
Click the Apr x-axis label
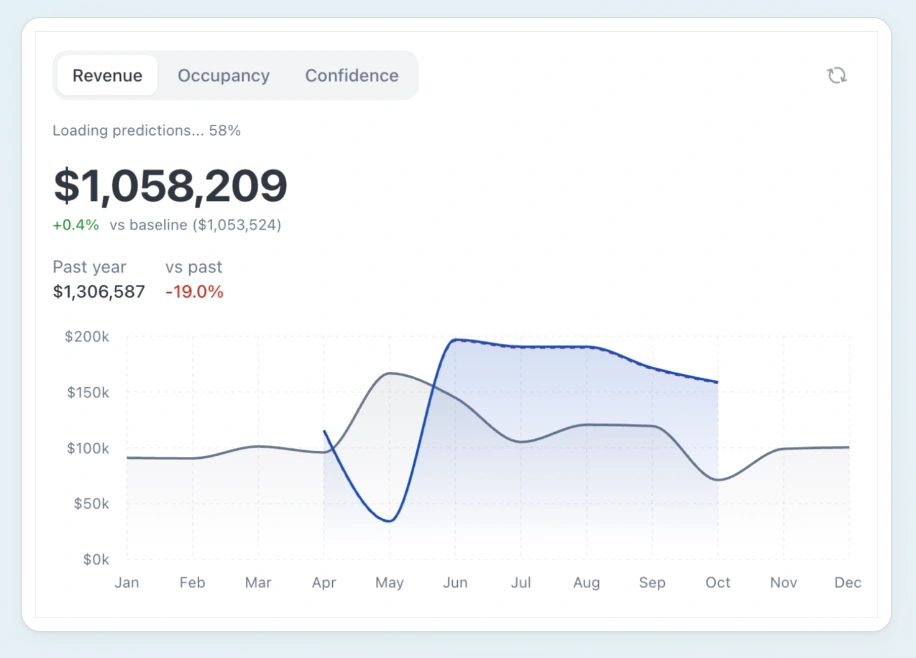(324, 583)
